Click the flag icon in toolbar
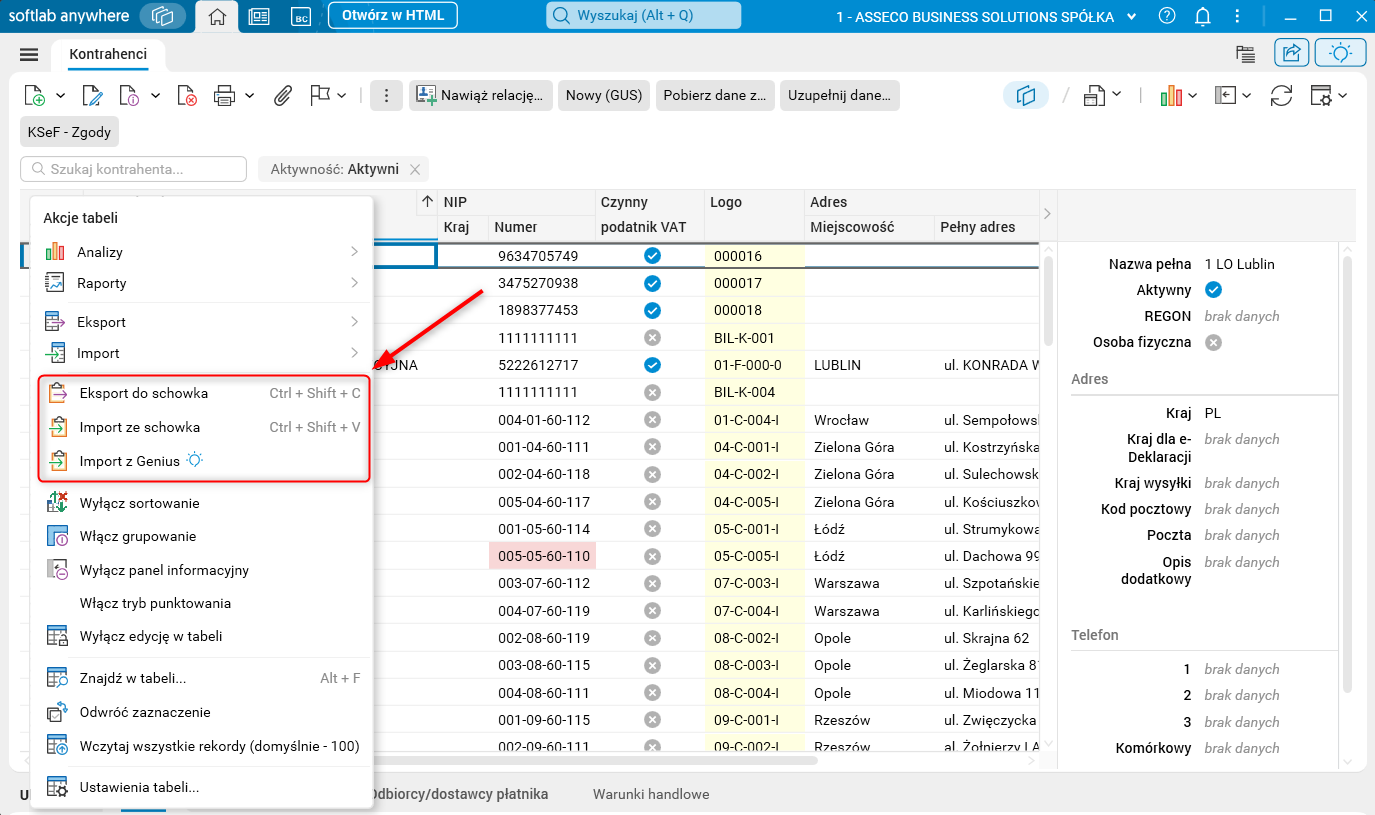Viewport: 1375px width, 815px height. tap(320, 95)
